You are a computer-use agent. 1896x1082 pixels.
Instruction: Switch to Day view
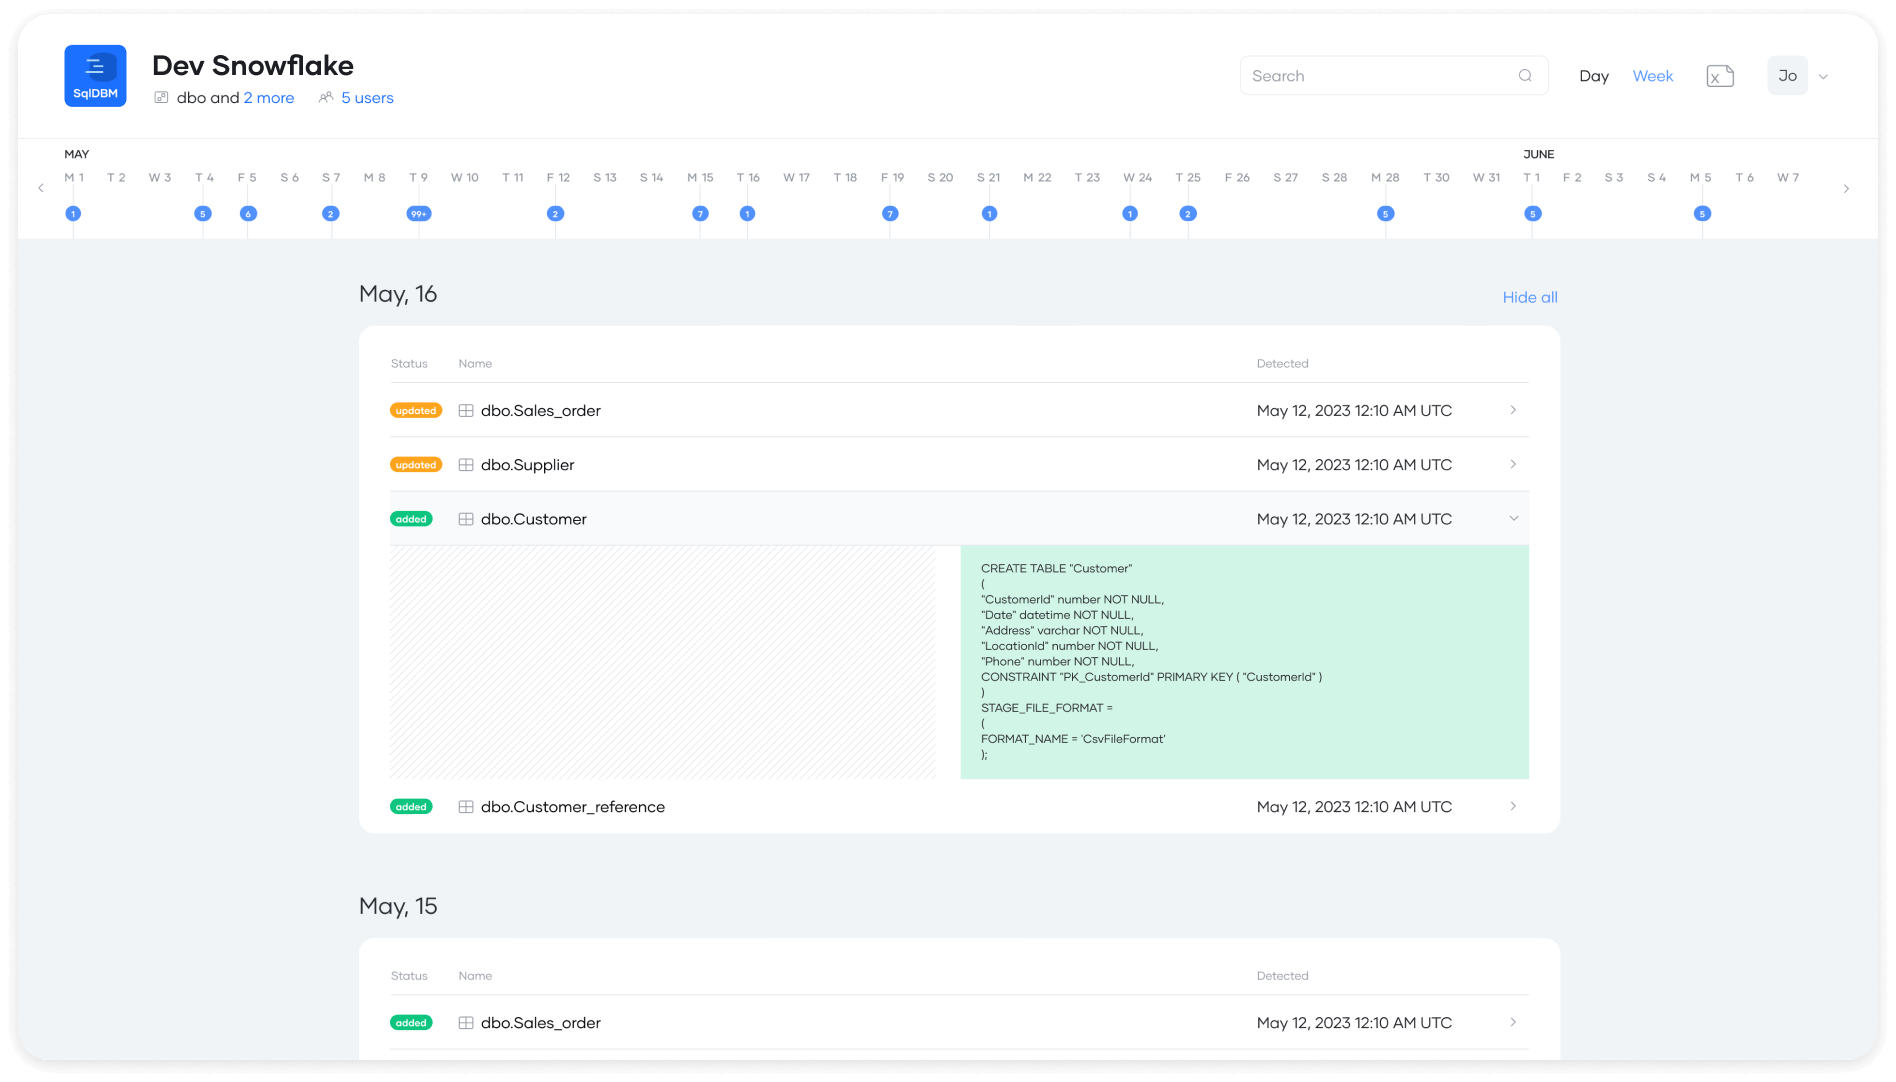1593,76
